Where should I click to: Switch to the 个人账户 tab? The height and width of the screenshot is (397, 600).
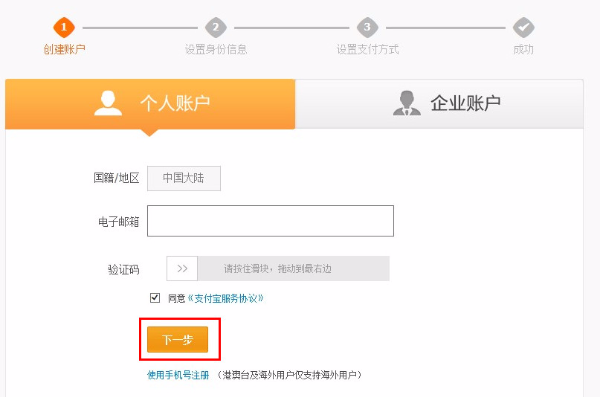(x=150, y=104)
